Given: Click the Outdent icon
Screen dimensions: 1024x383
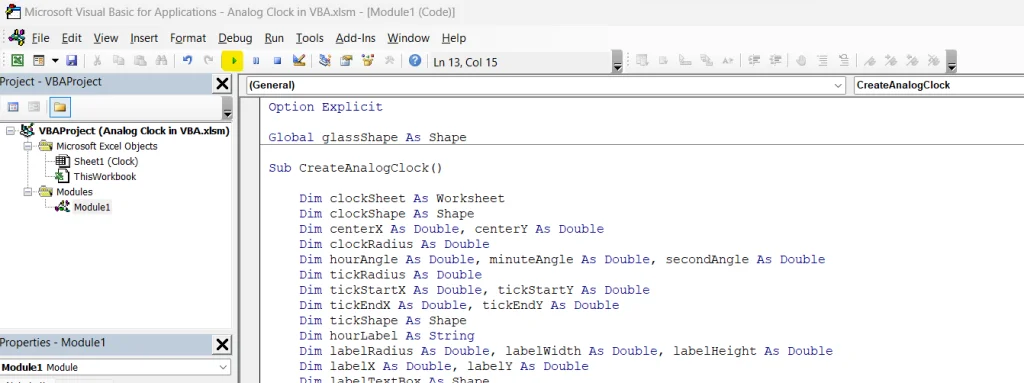Looking at the screenshot, I should coord(775,61).
